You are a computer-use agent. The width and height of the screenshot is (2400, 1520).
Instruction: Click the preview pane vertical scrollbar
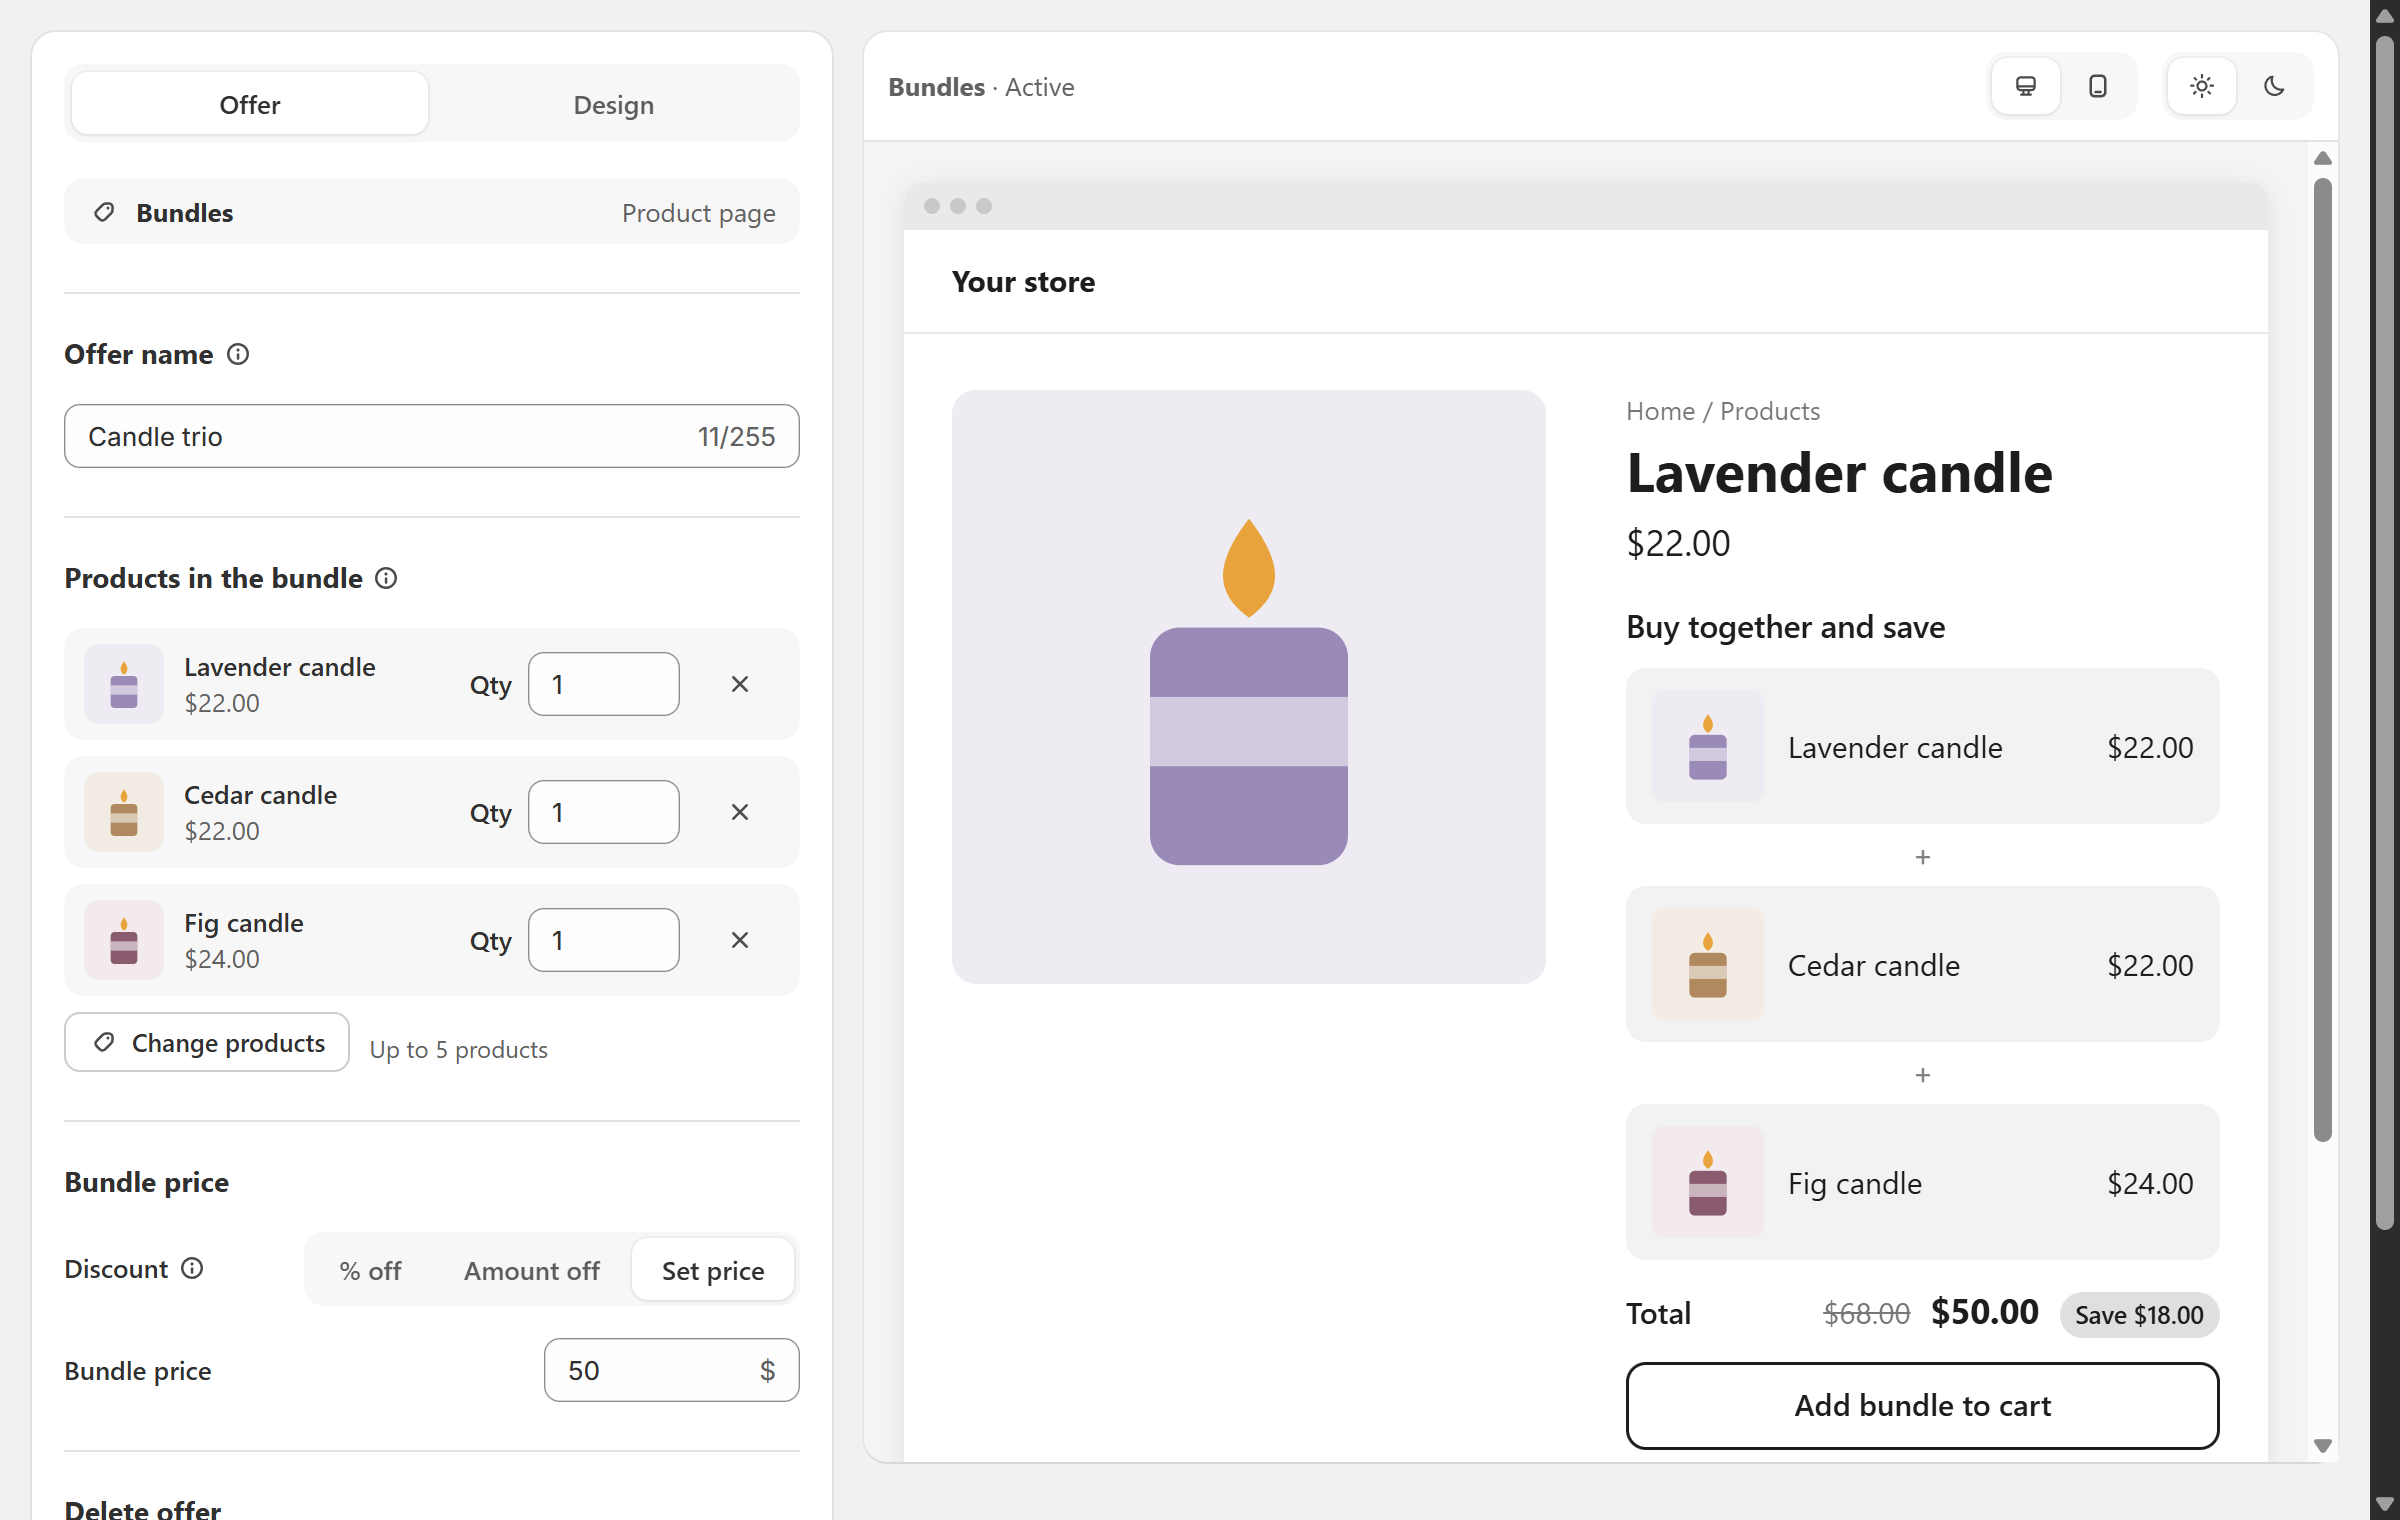coord(2322,660)
